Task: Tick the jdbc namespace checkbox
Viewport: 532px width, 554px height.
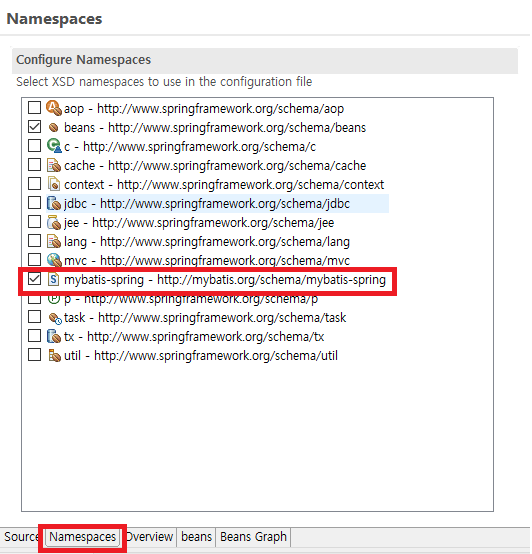Action: tap(34, 203)
